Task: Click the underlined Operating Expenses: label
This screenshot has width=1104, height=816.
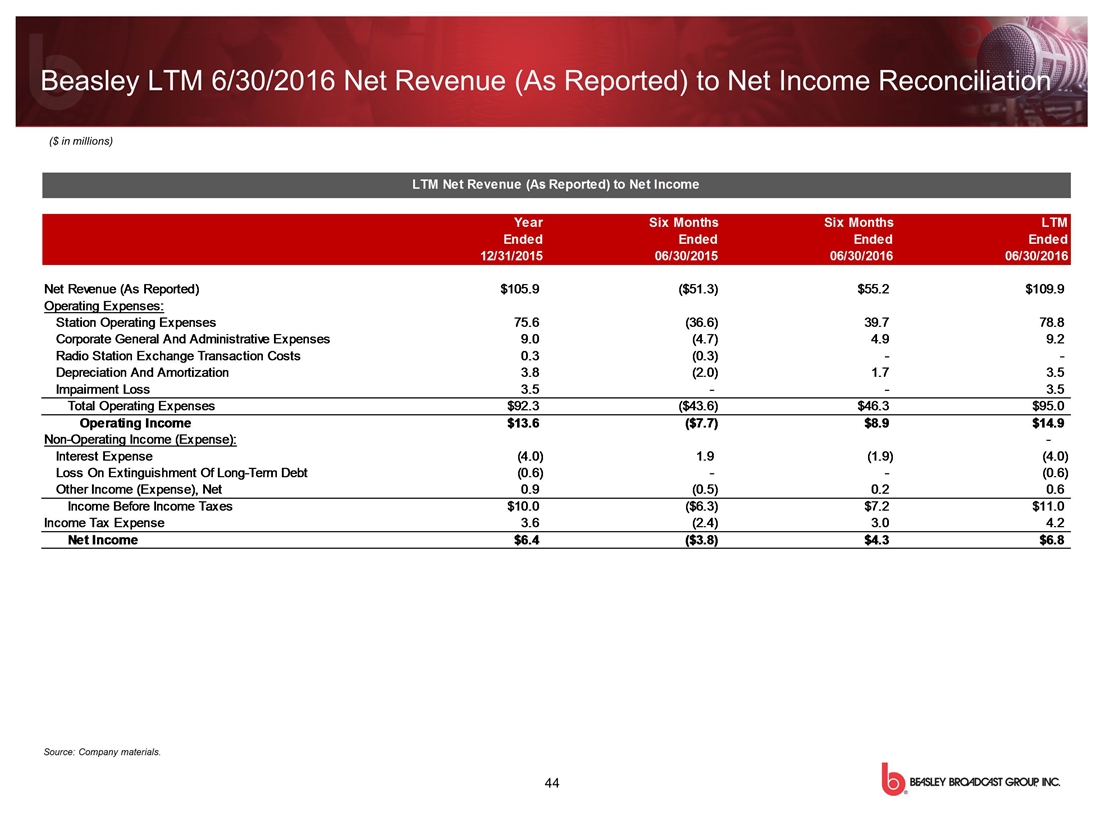Action: [x=104, y=306]
